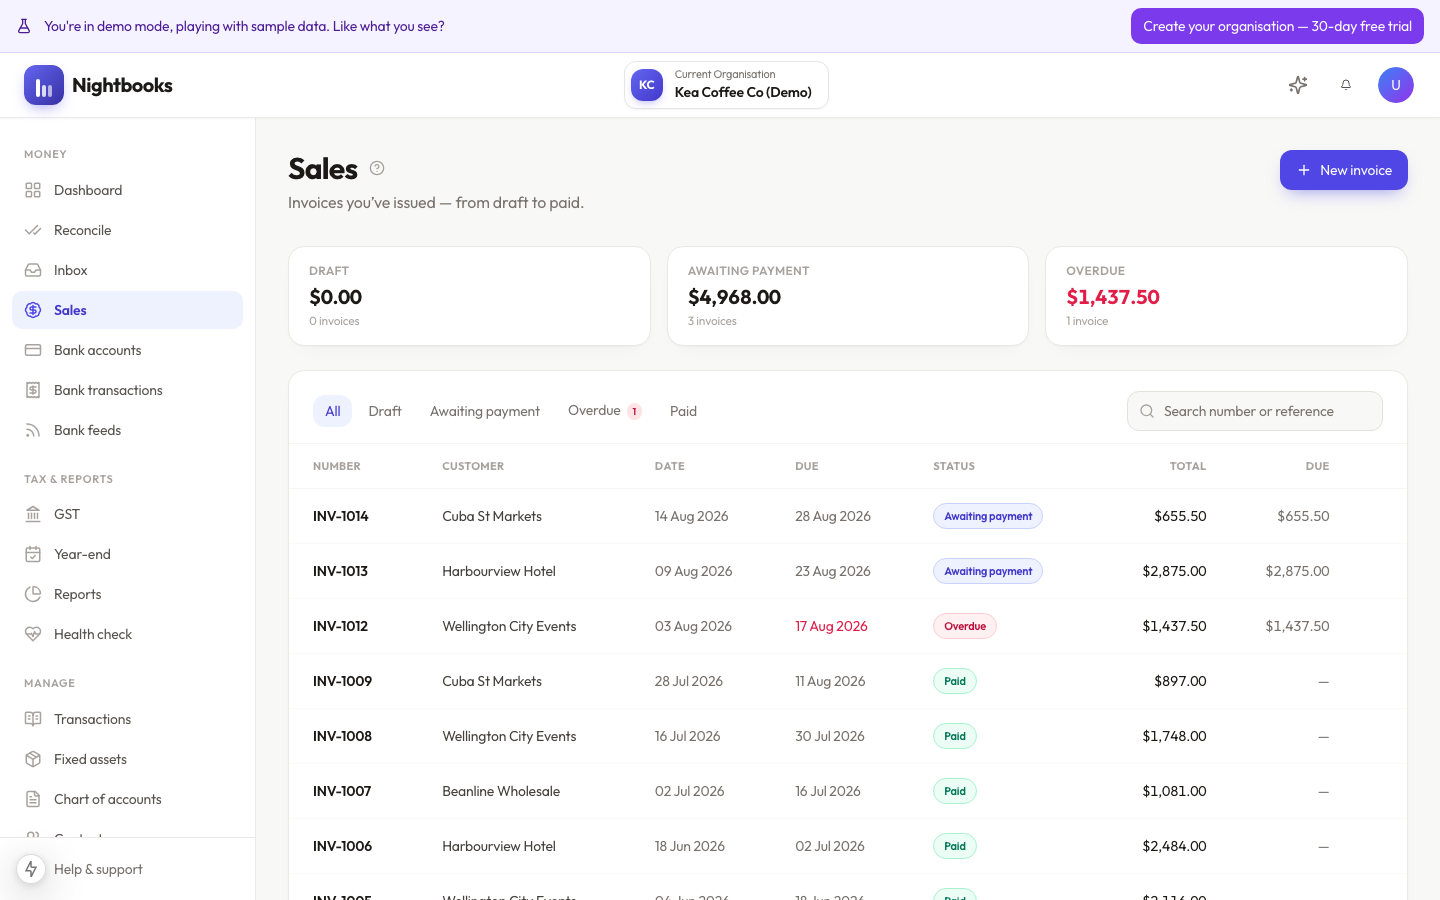
Task: Click the help icon next to Sales
Action: (377, 168)
